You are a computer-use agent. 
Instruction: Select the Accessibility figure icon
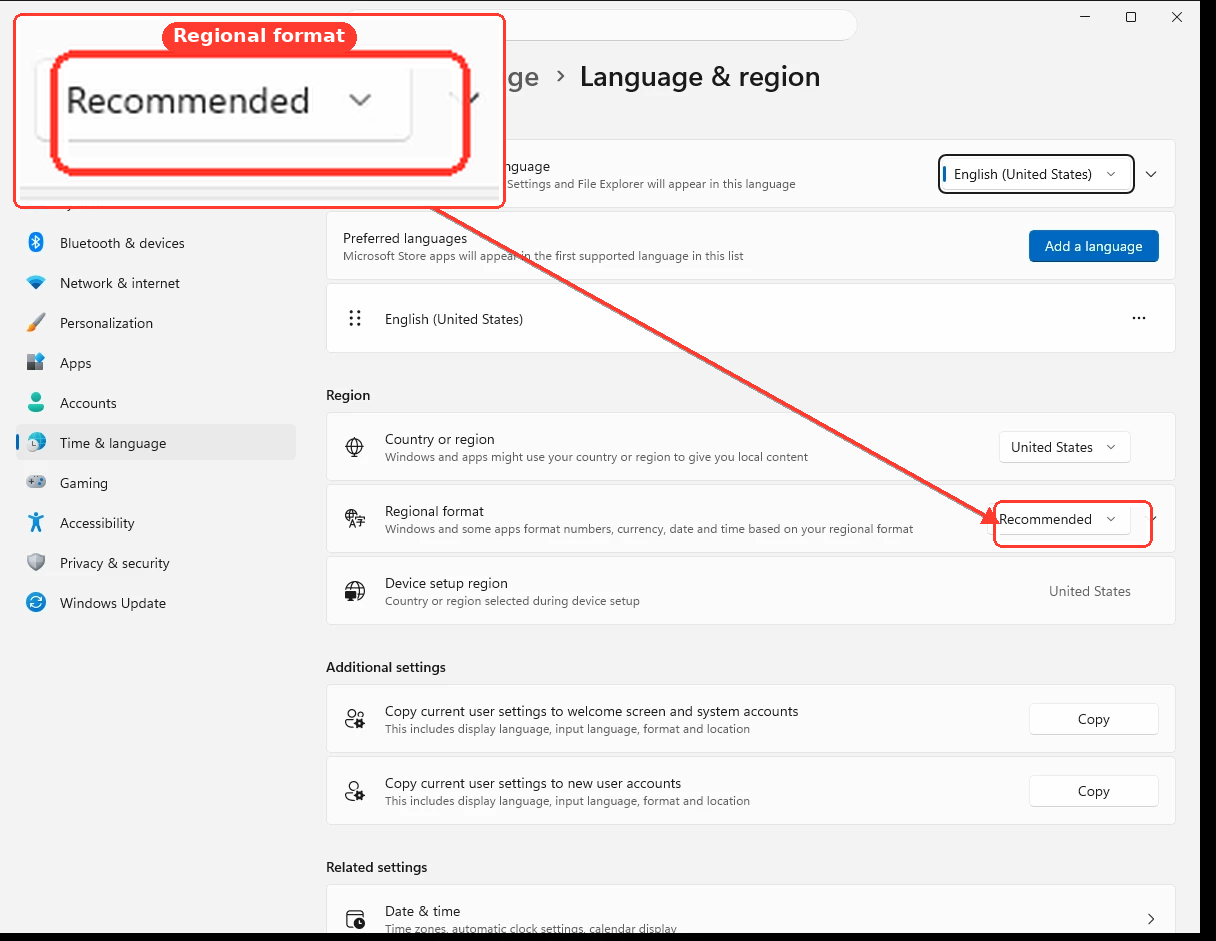(x=36, y=523)
